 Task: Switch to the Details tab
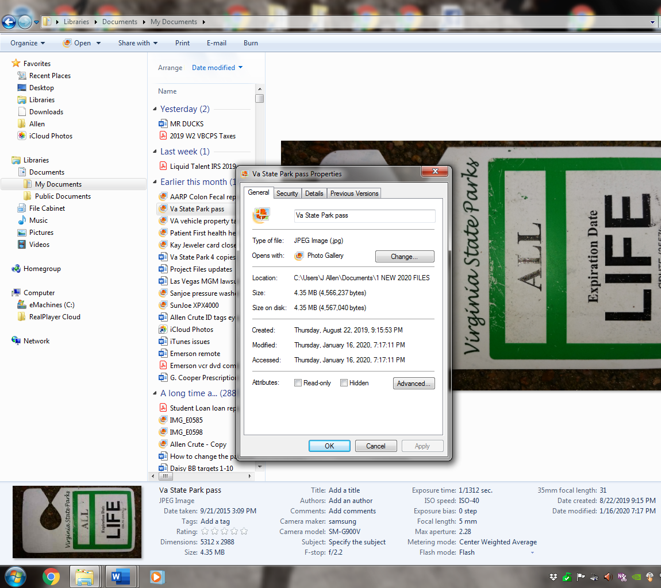coord(314,193)
